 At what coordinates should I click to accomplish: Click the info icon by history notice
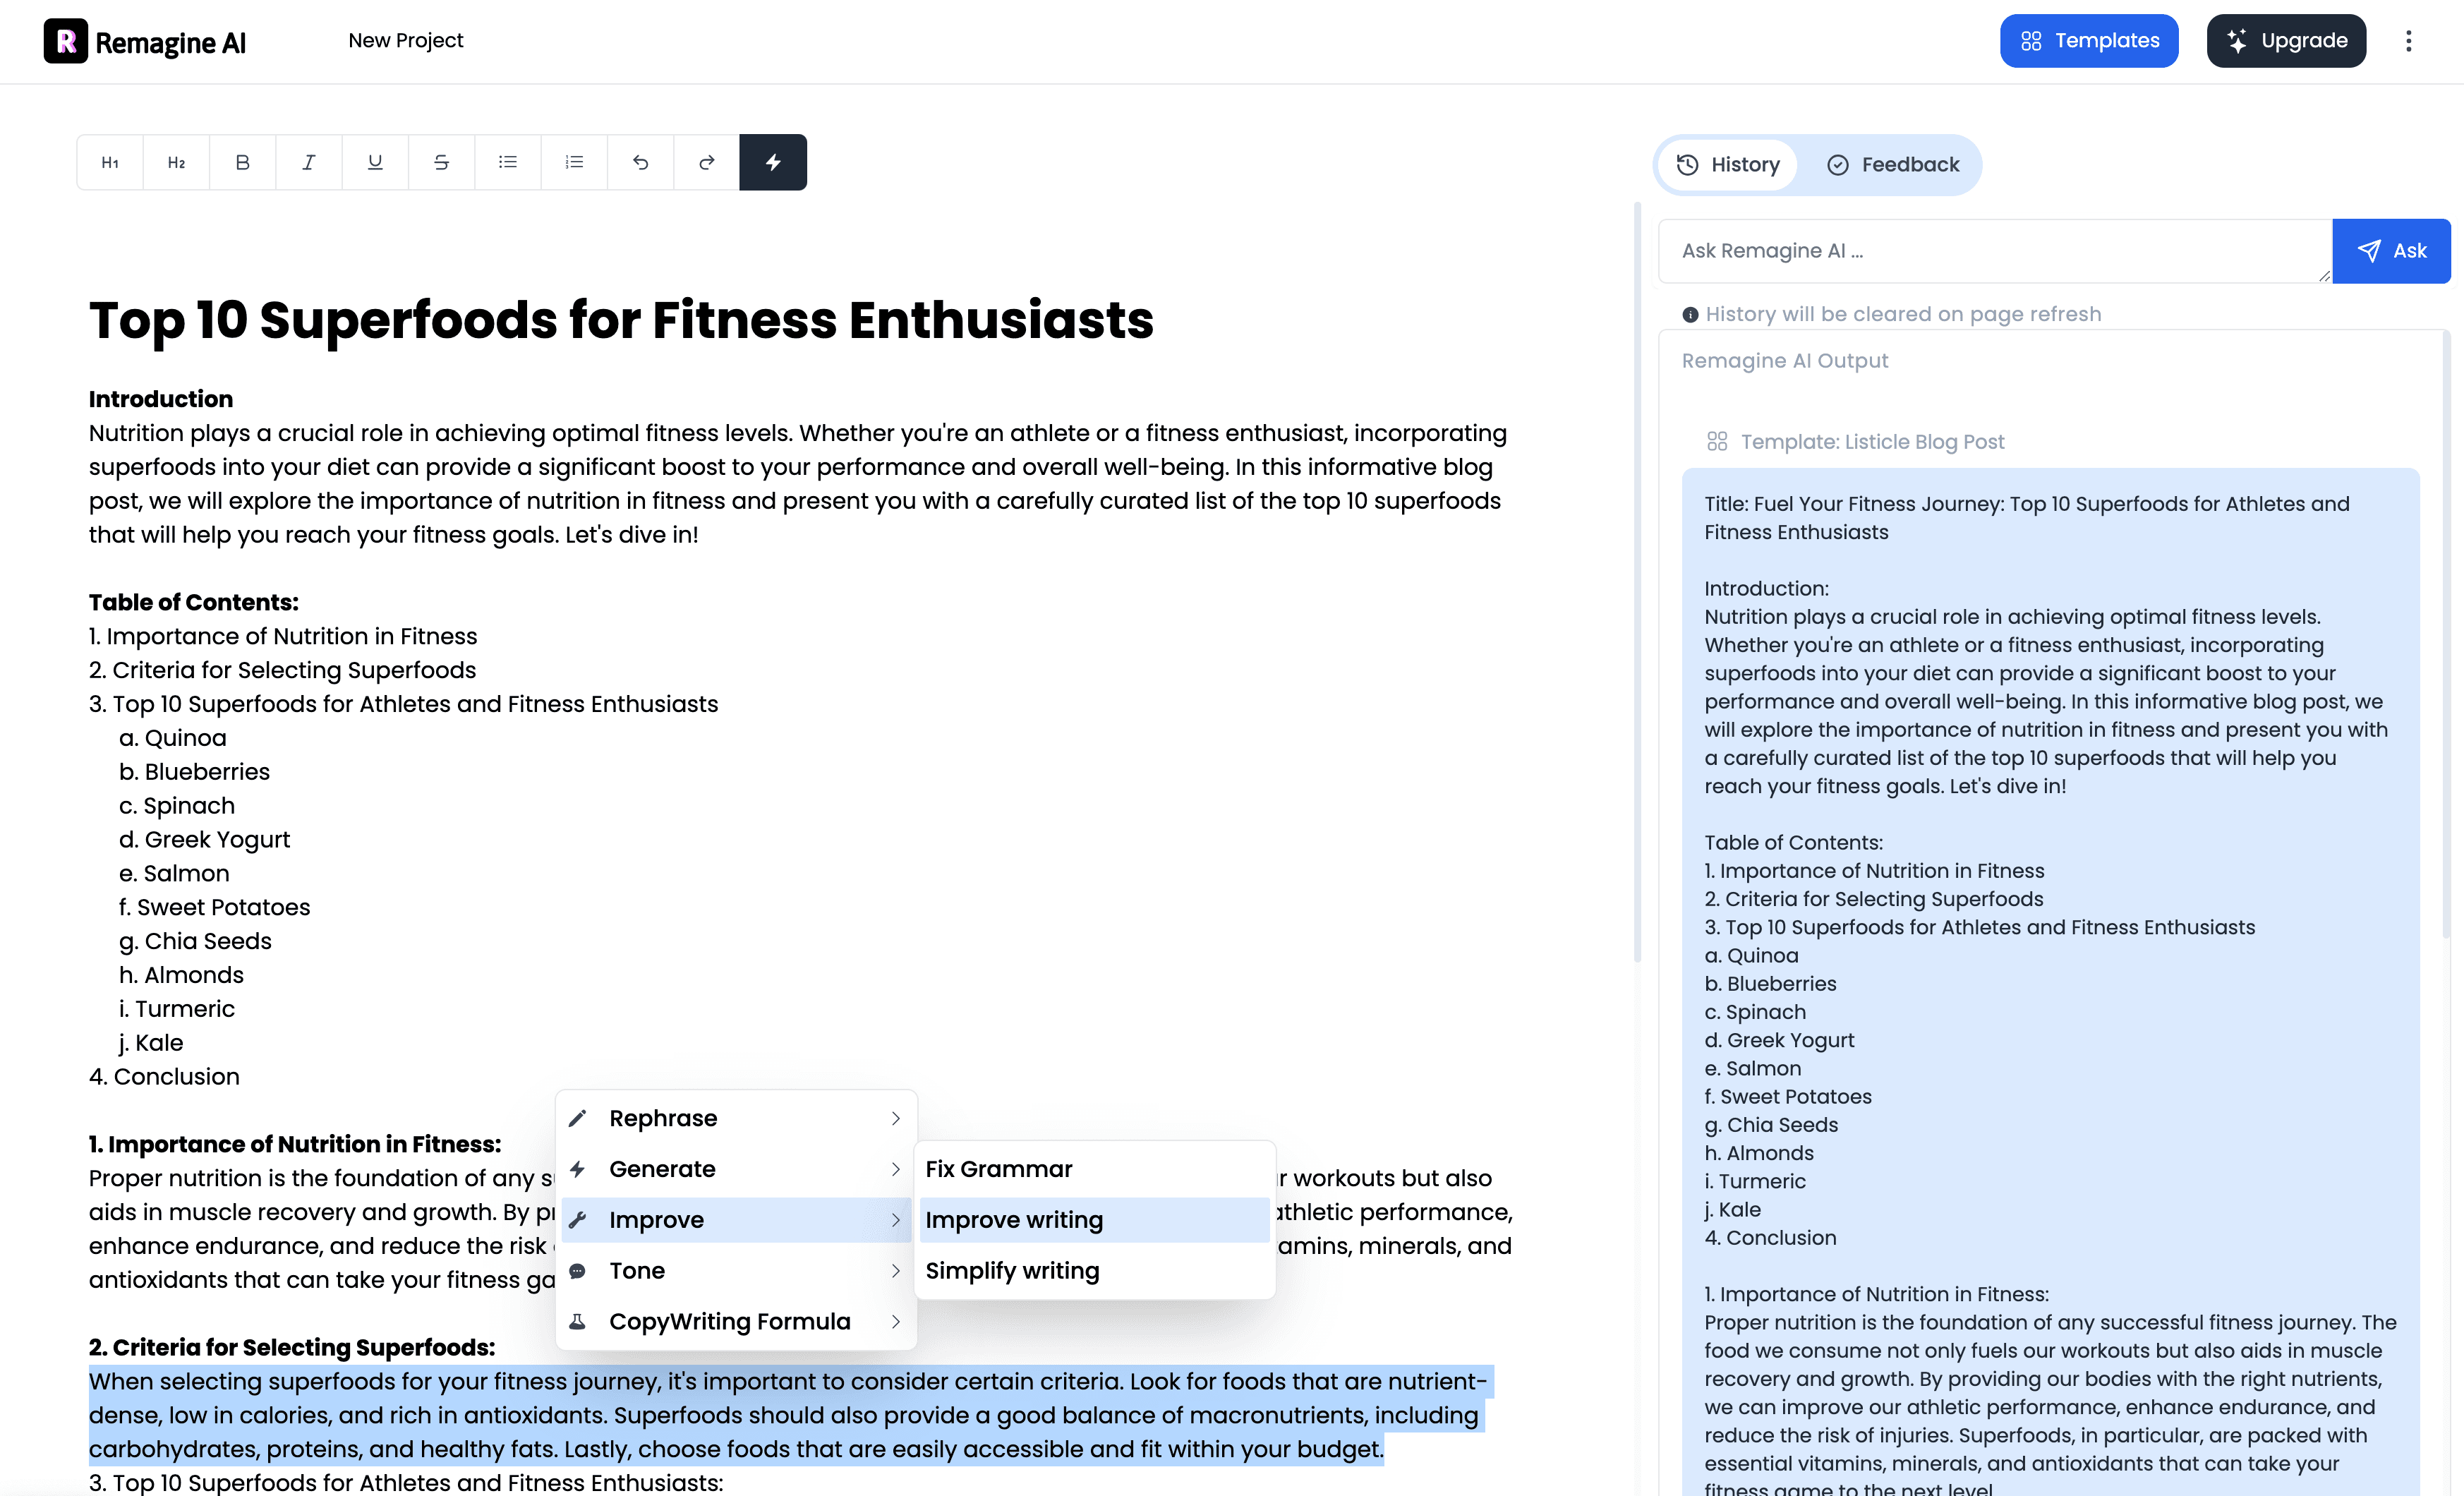pos(1690,315)
